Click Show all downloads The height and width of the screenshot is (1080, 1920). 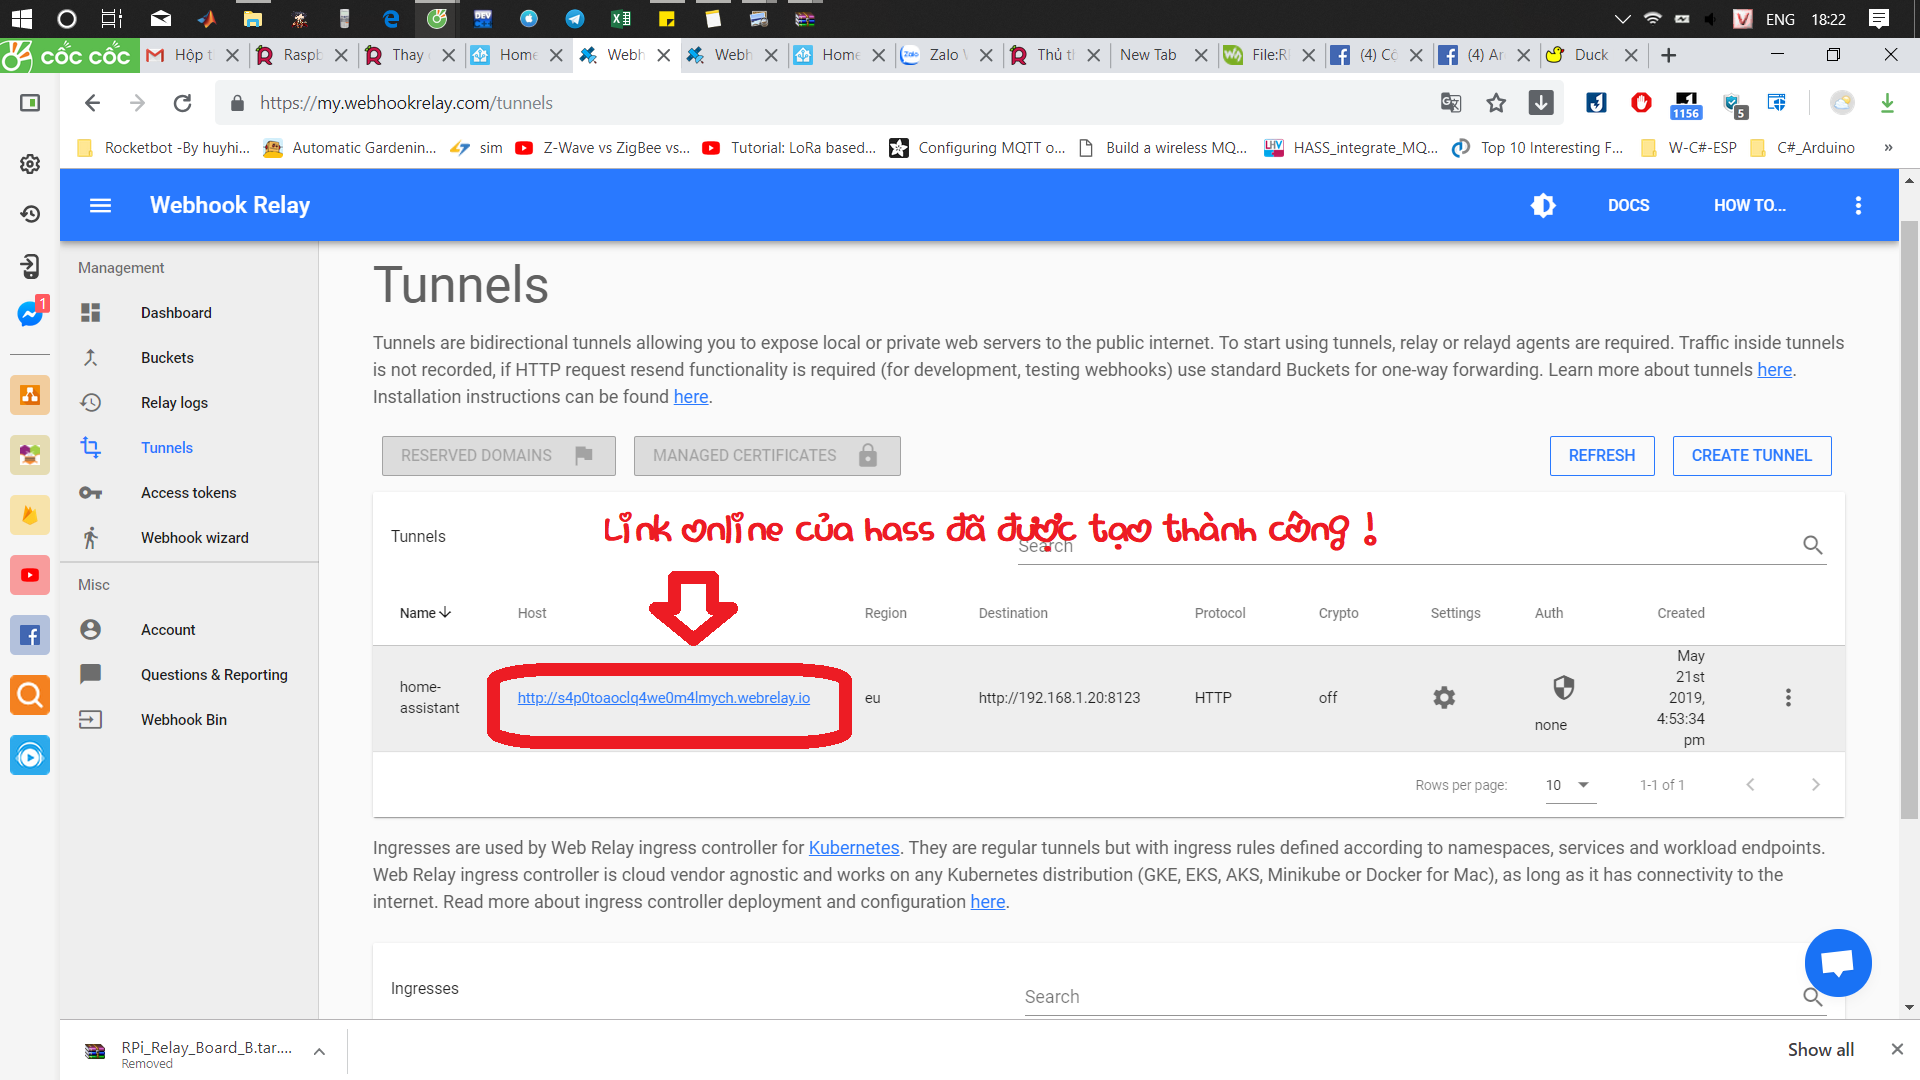tap(1820, 1049)
